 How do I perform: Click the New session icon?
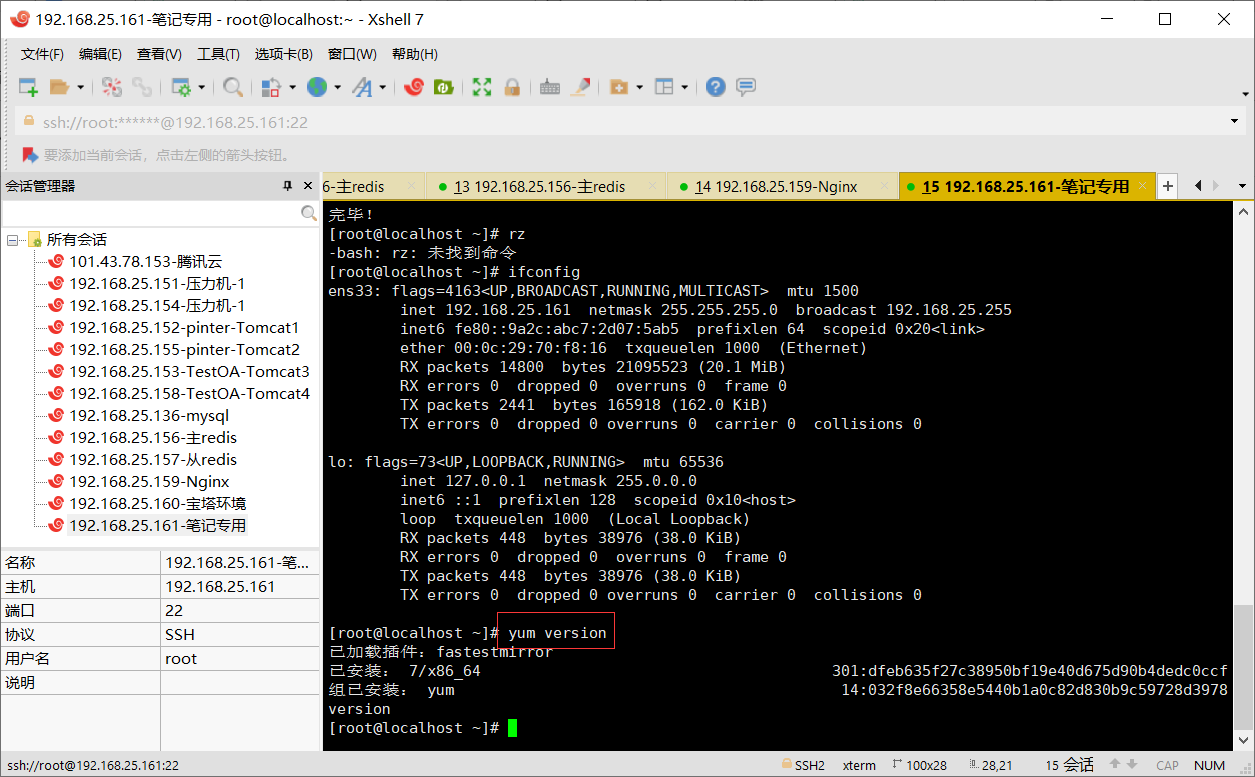pos(28,88)
